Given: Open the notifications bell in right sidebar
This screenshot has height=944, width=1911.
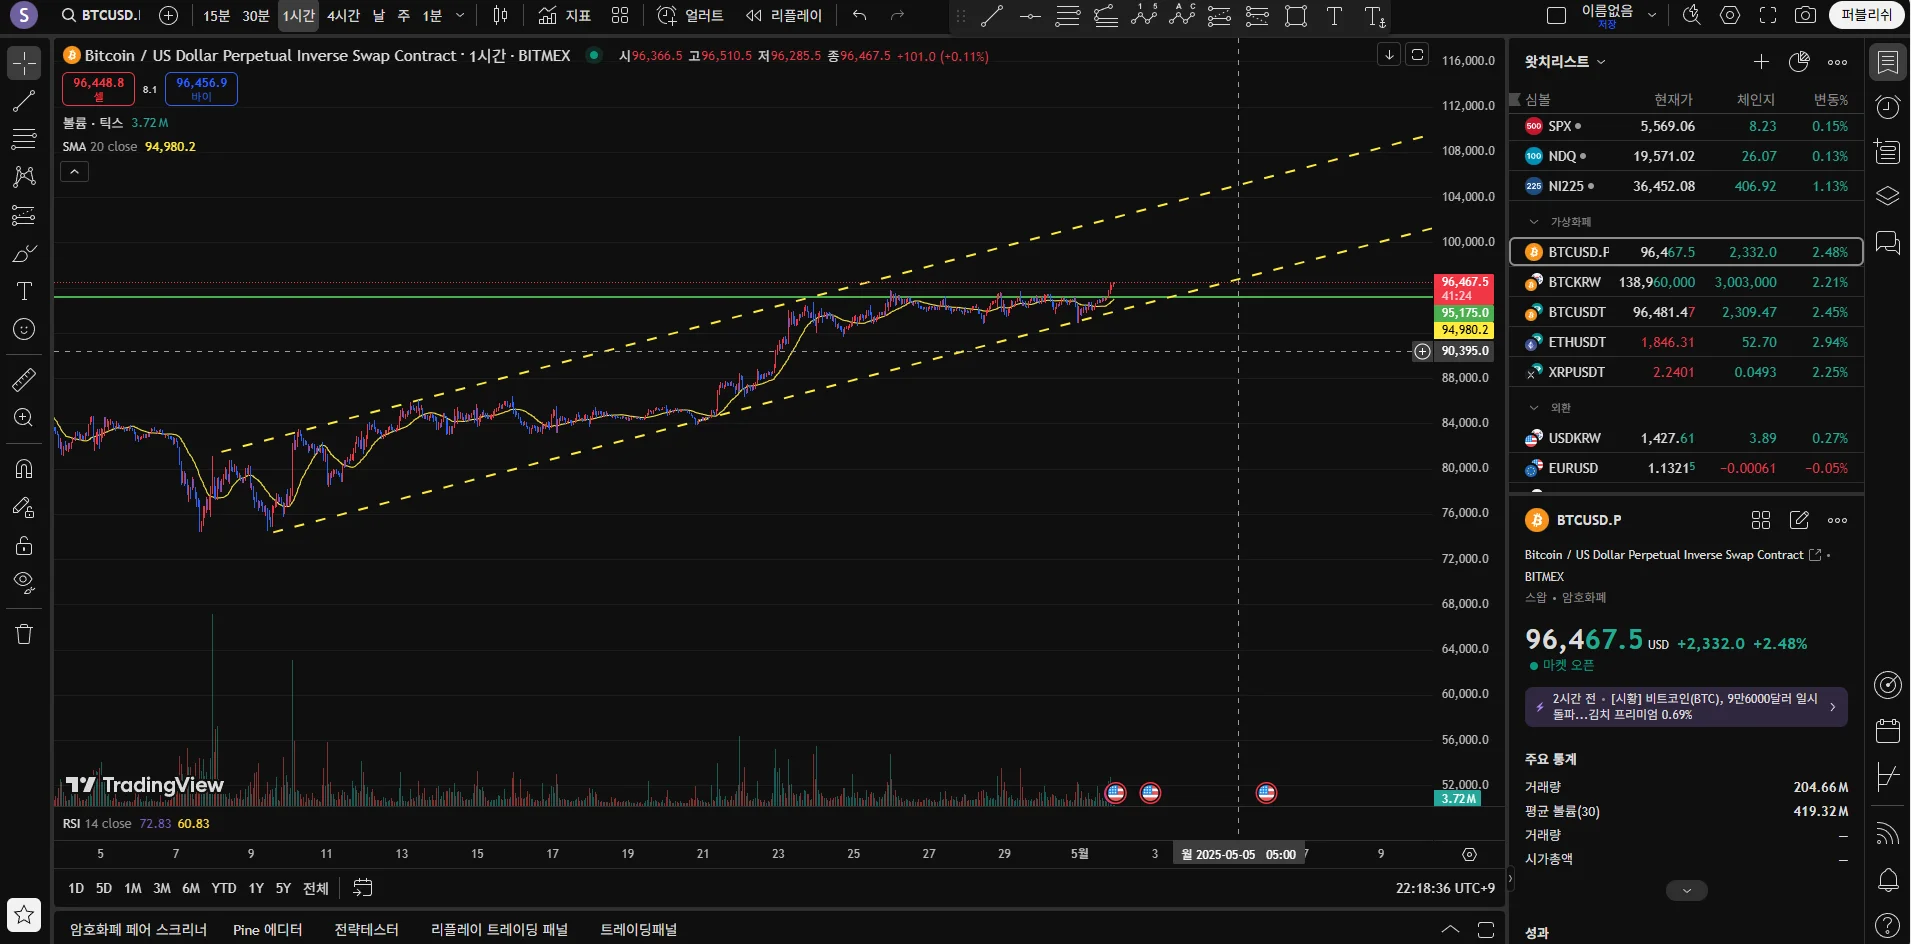Looking at the screenshot, I should (x=1888, y=880).
